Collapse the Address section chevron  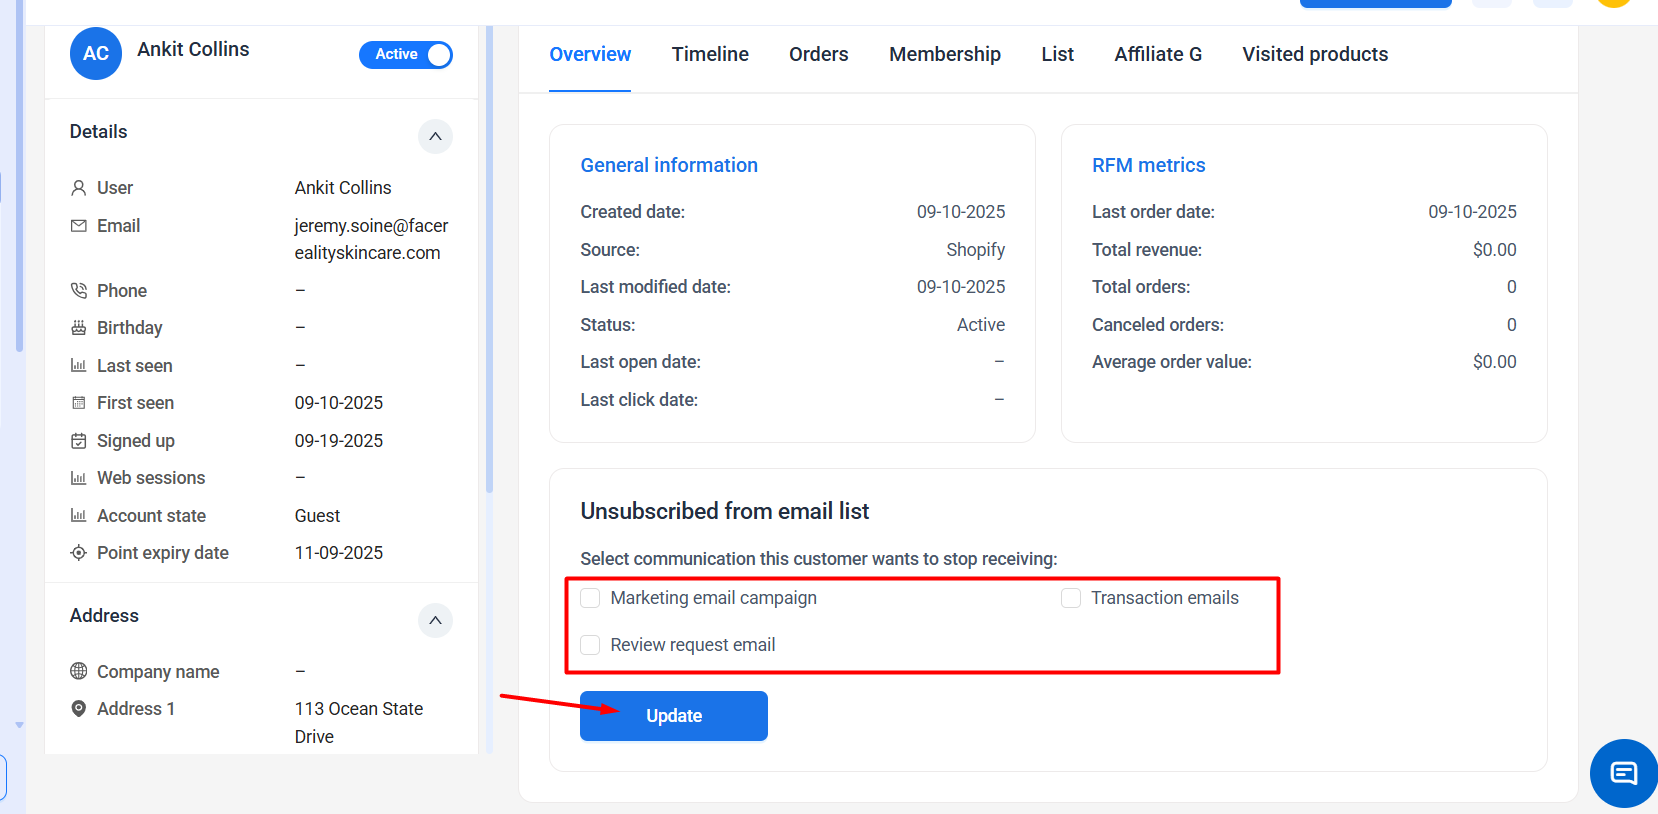[x=435, y=620]
